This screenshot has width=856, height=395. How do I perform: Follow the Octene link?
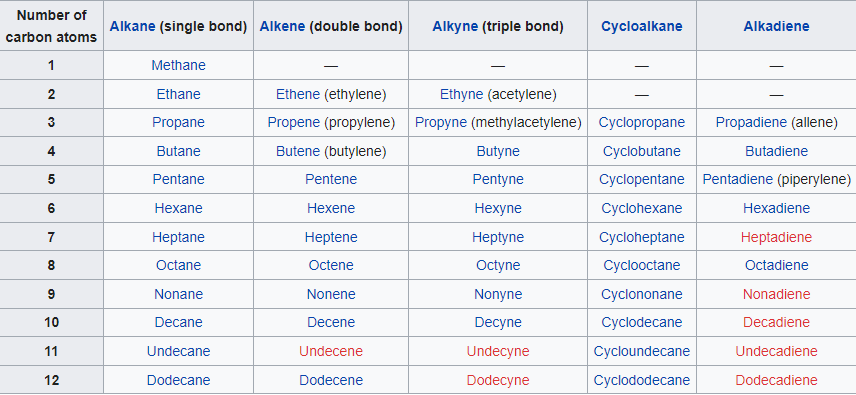(331, 266)
